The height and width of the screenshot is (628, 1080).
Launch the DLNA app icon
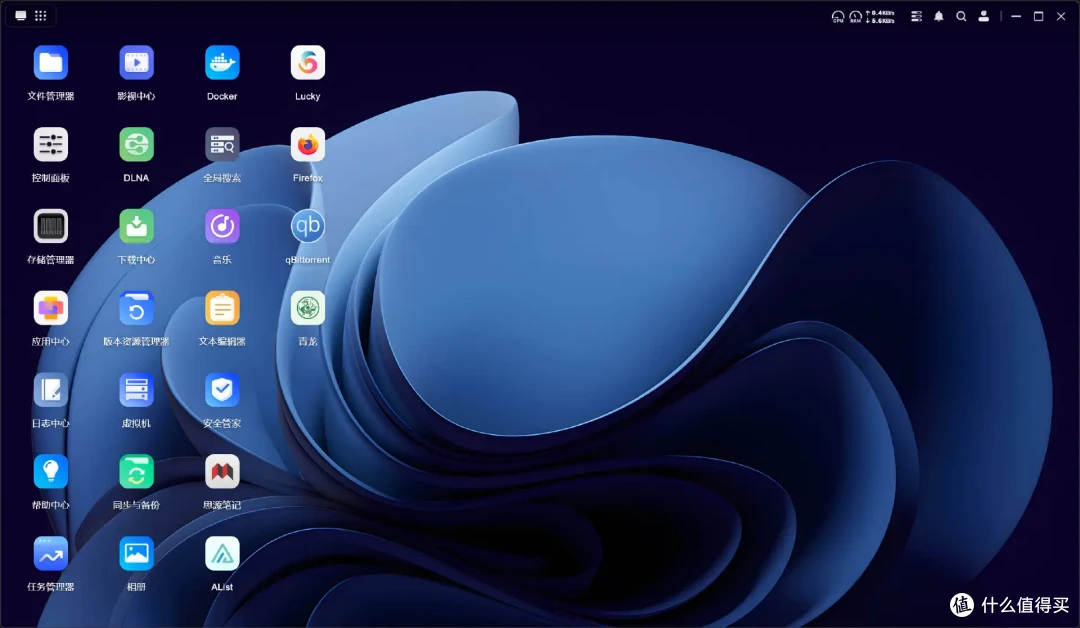[136, 145]
